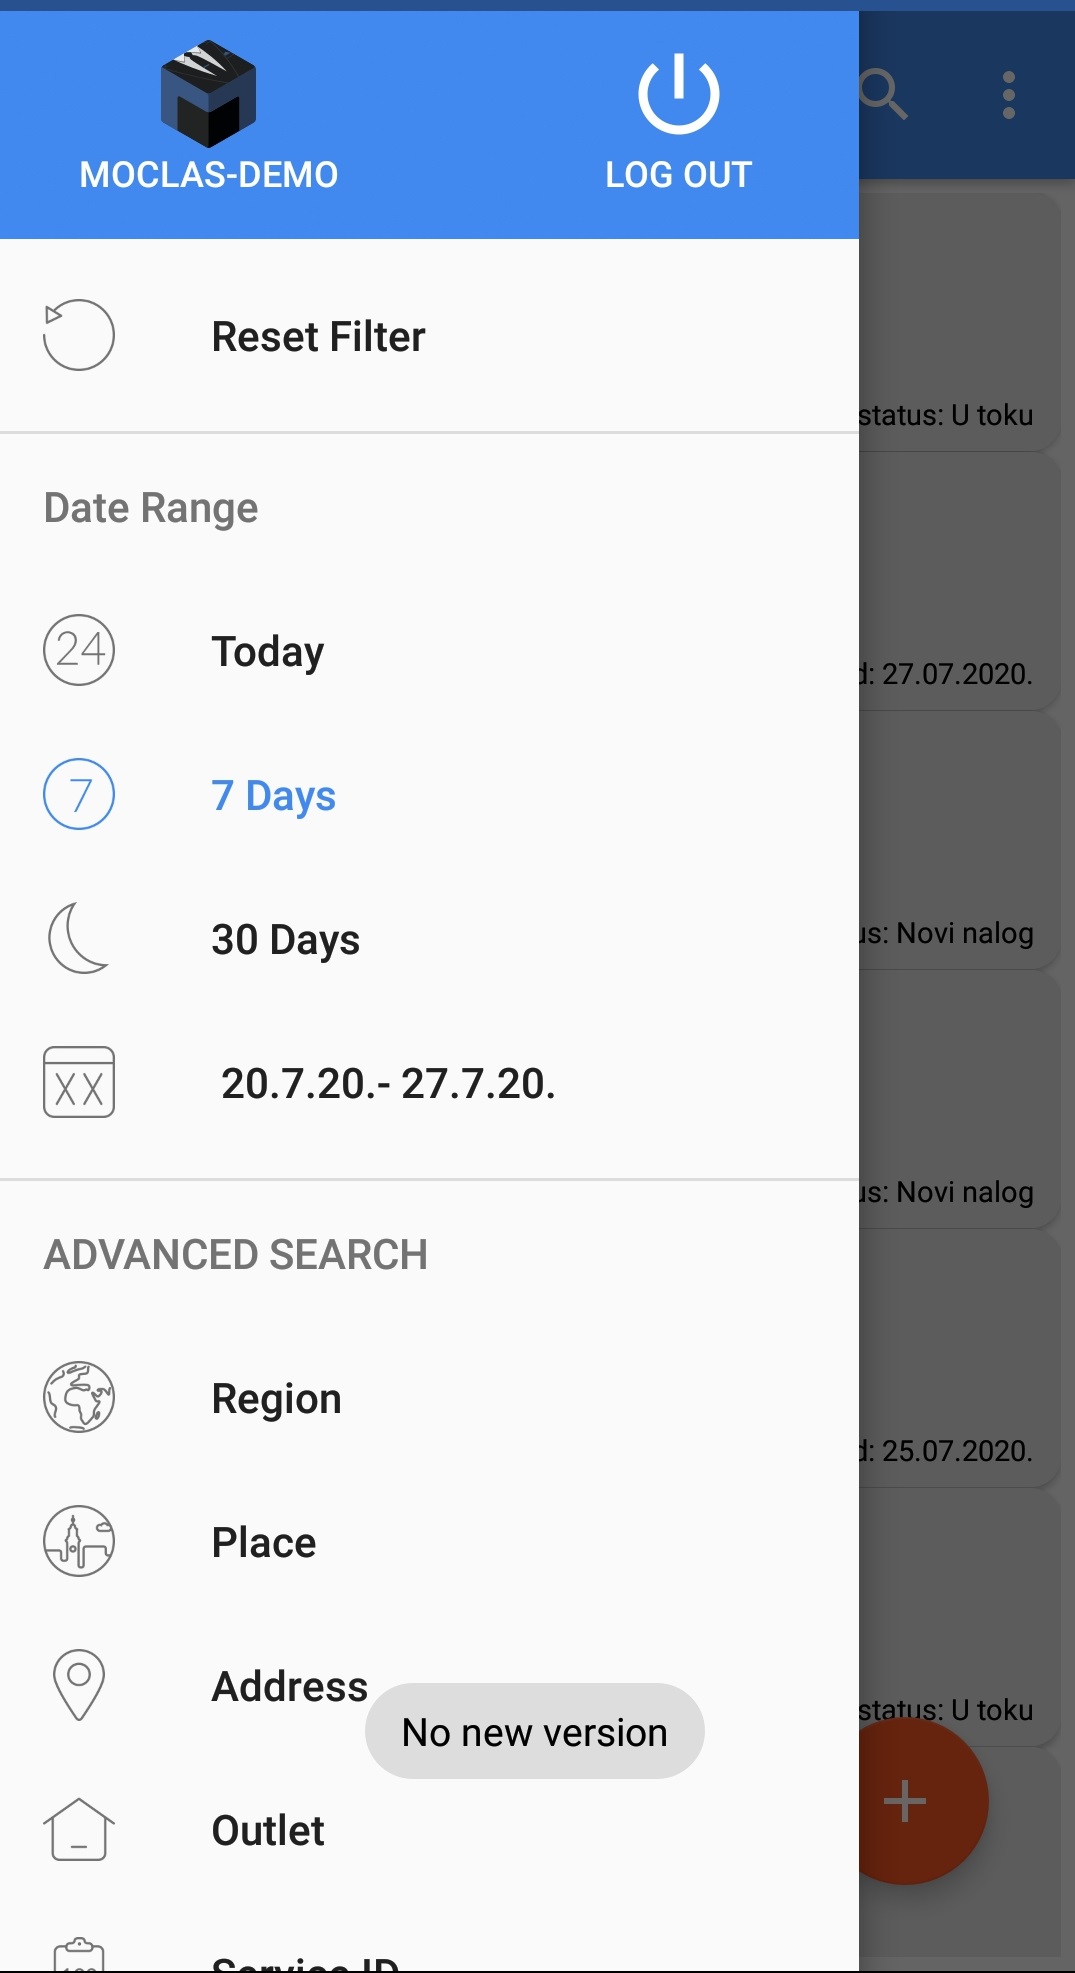Viewport: 1075px width, 1973px height.
Task: Select the Today date range
Action: click(267, 652)
